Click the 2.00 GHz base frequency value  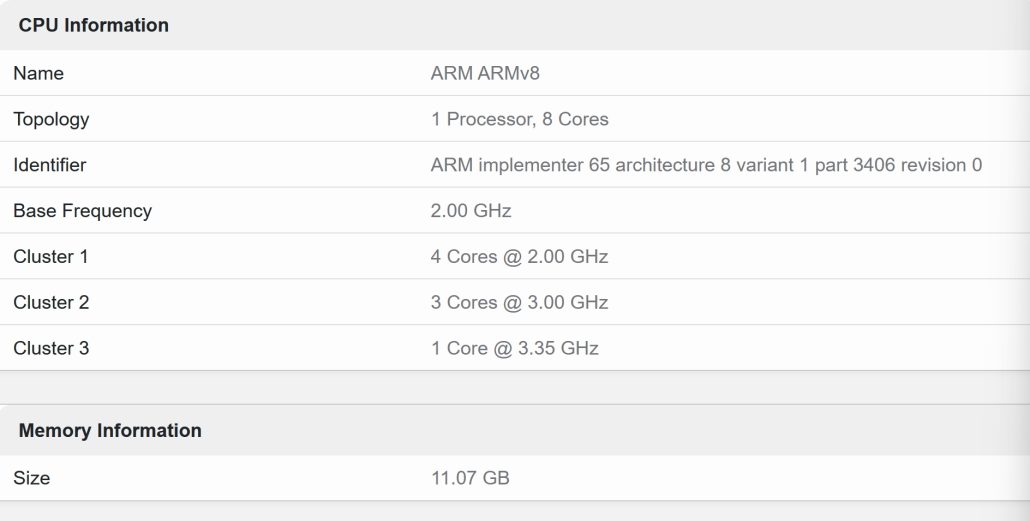(471, 211)
